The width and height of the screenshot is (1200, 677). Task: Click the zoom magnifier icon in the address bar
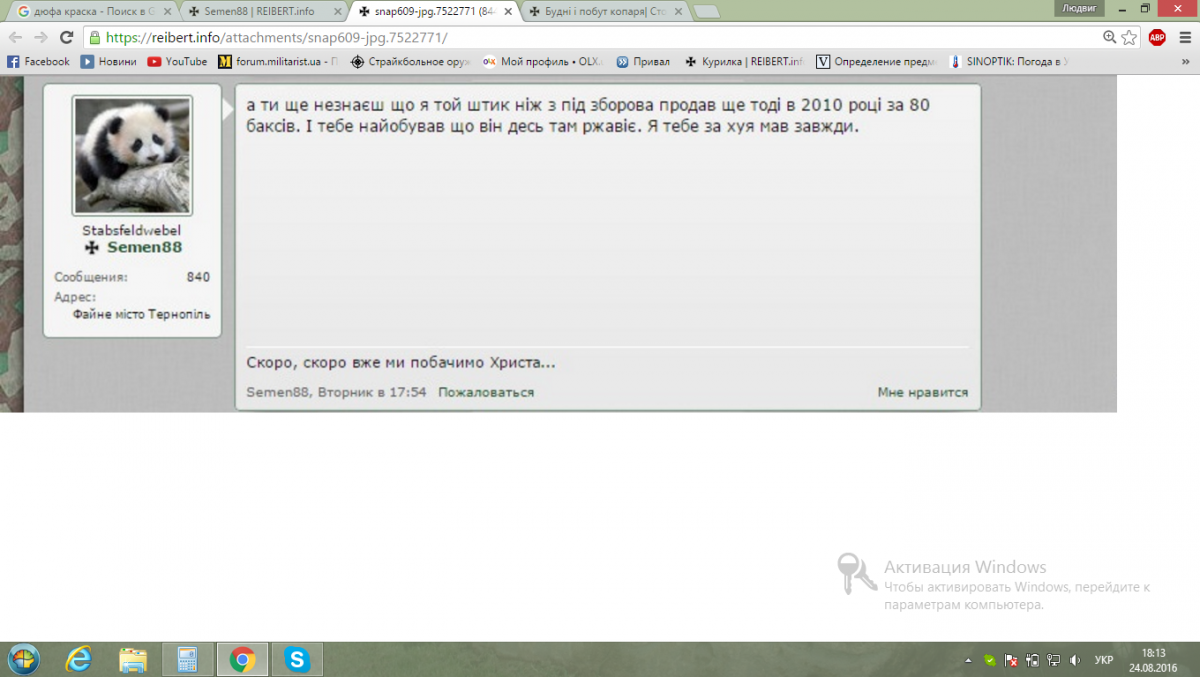pyautogui.click(x=1109, y=37)
